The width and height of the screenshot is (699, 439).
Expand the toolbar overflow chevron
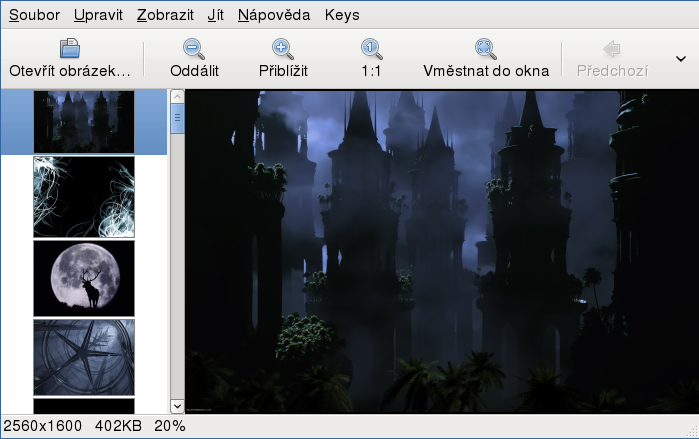[x=681, y=59]
